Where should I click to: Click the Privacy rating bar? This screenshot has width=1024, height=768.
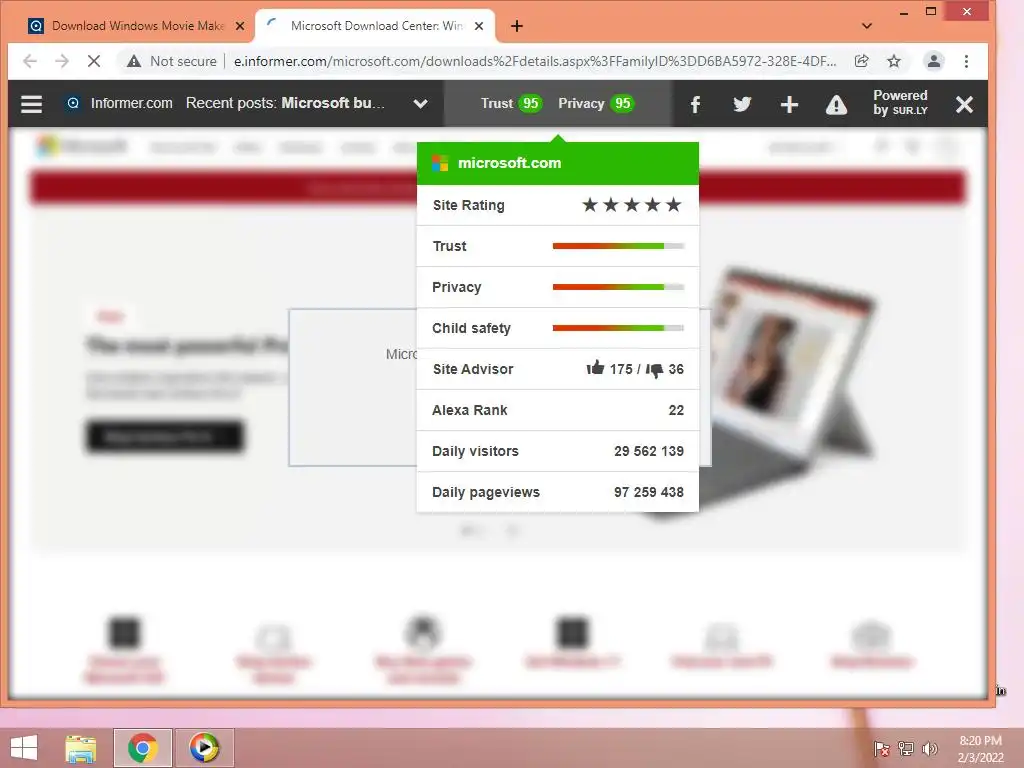[x=618, y=287]
